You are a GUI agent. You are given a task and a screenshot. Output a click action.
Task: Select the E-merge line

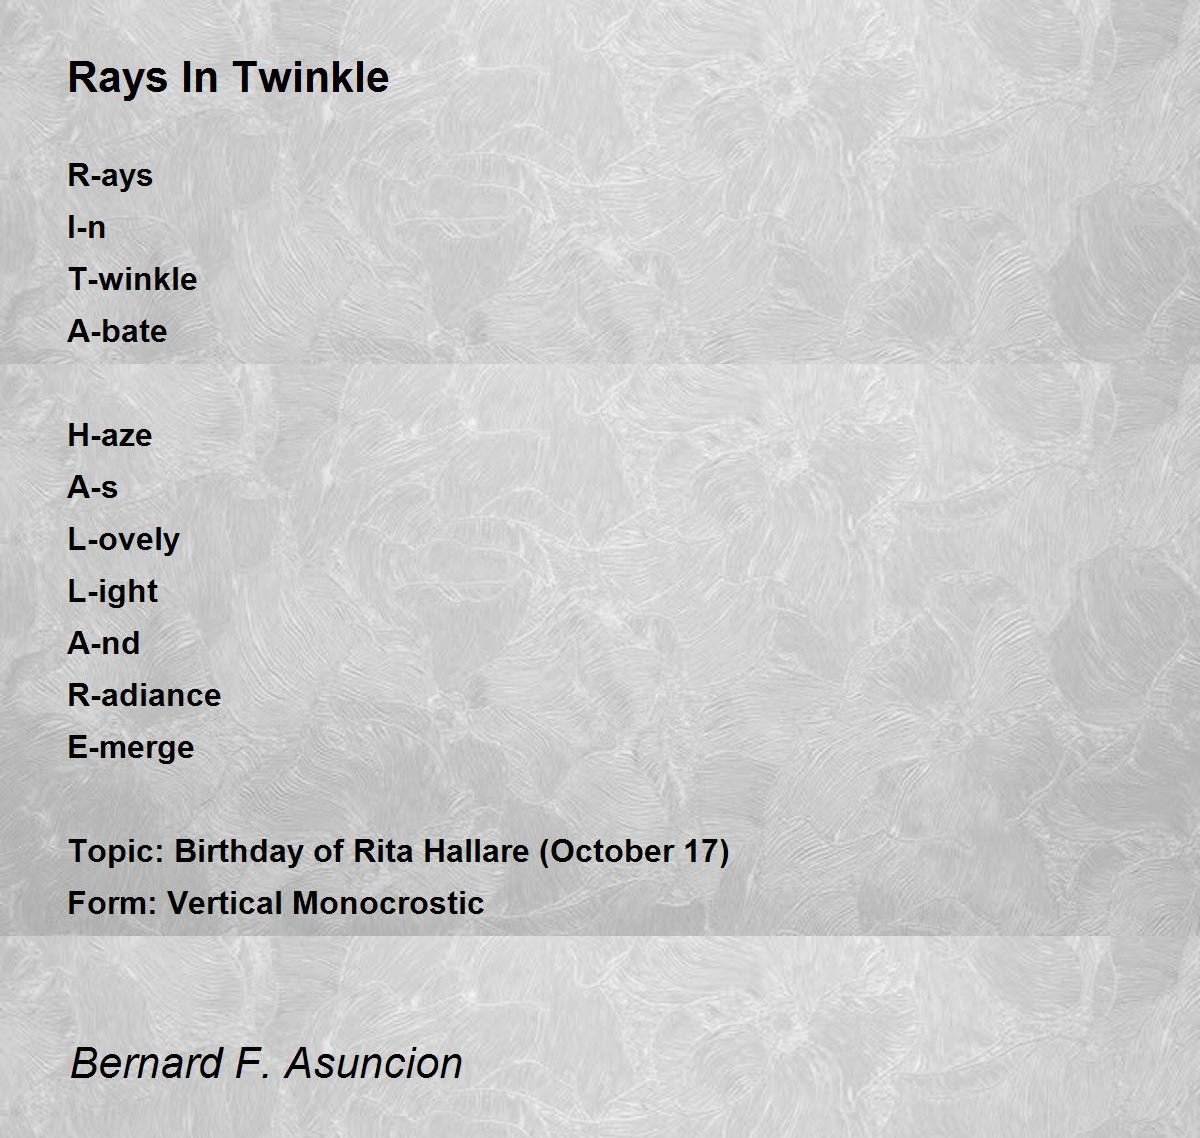coord(131,748)
